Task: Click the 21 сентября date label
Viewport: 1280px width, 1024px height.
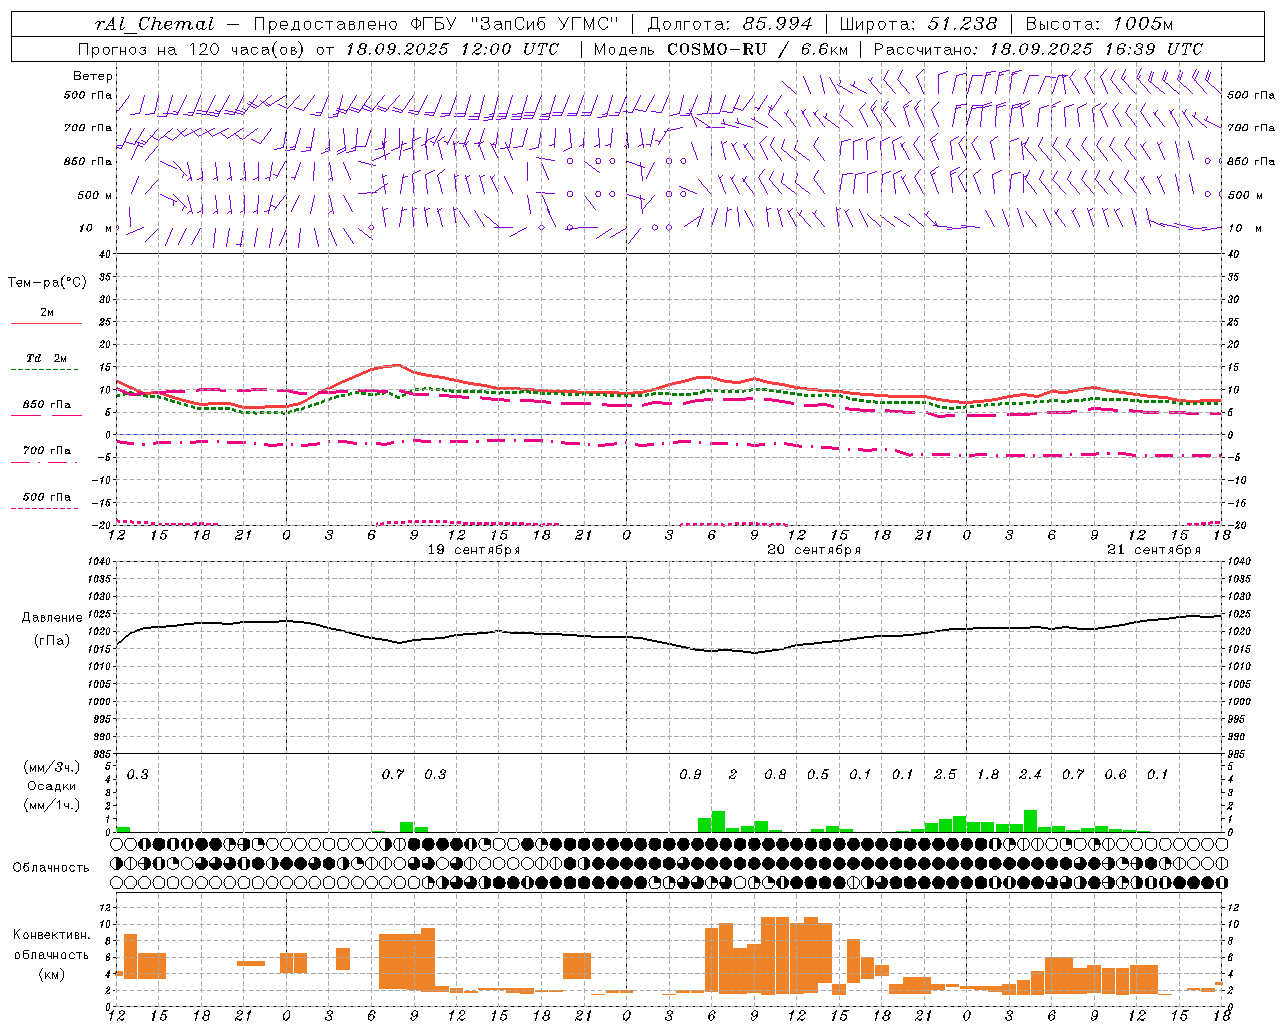Action: tap(1154, 550)
